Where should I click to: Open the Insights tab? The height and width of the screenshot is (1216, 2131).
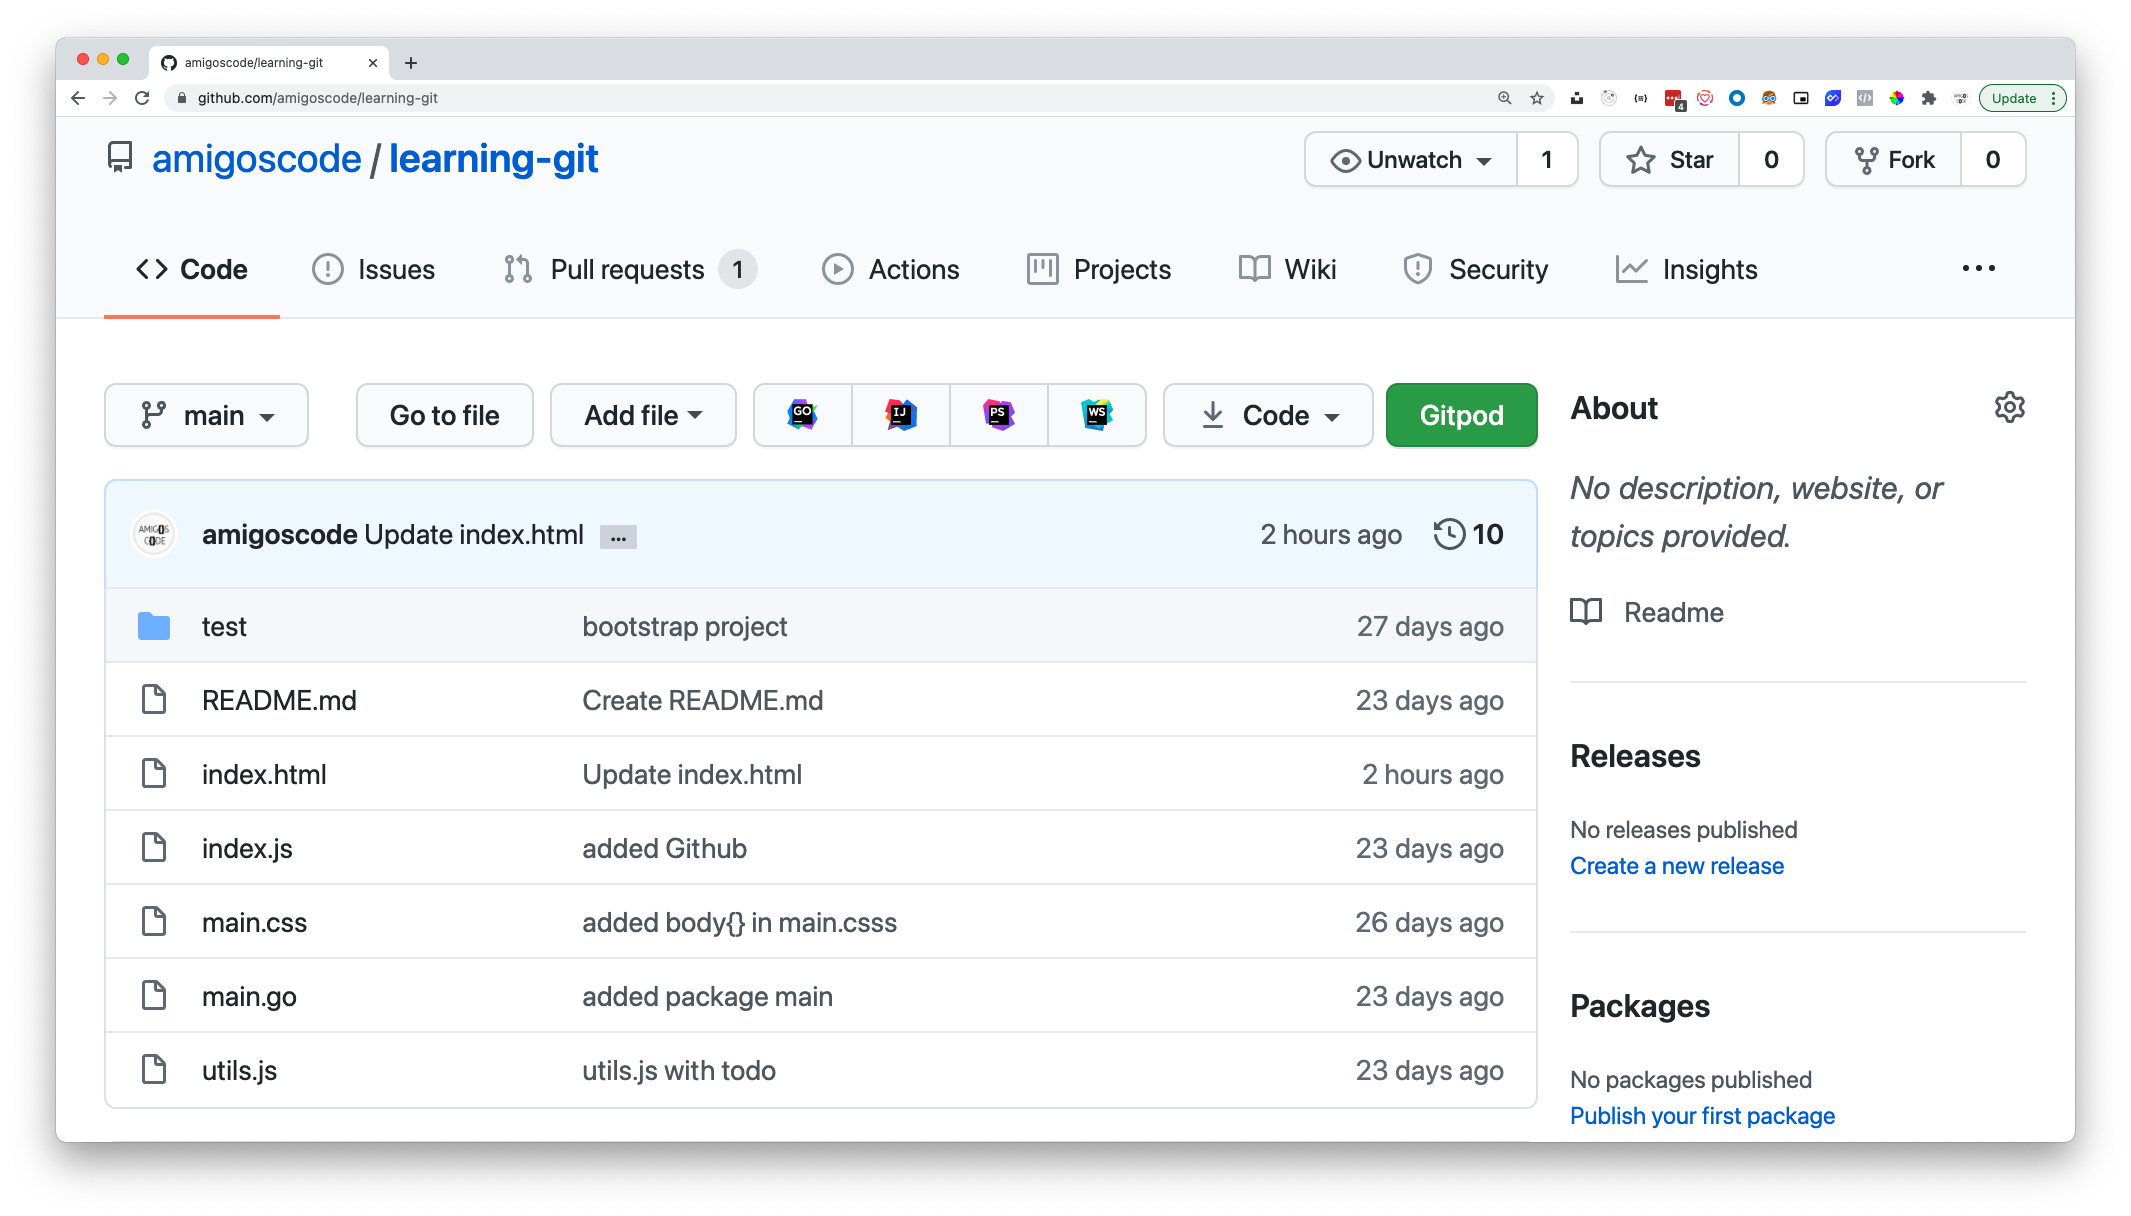(1686, 269)
